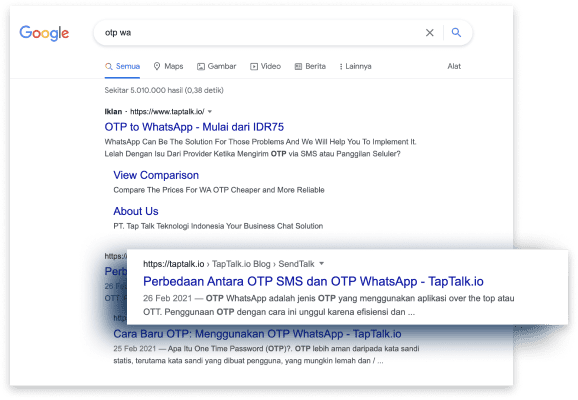Image resolution: width=578 pixels, height=400 pixels.
Task: Click the blue magnifier search icon
Action: pyautogui.click(x=456, y=32)
